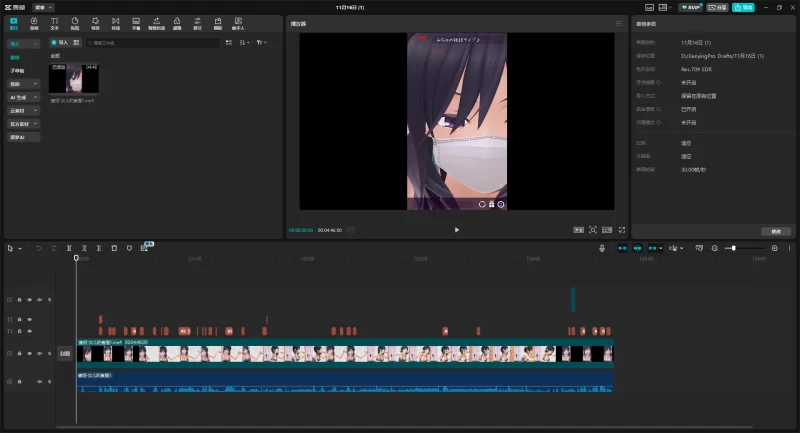Click the 修改 button in draft parameters
800x433 pixels.
coord(775,231)
